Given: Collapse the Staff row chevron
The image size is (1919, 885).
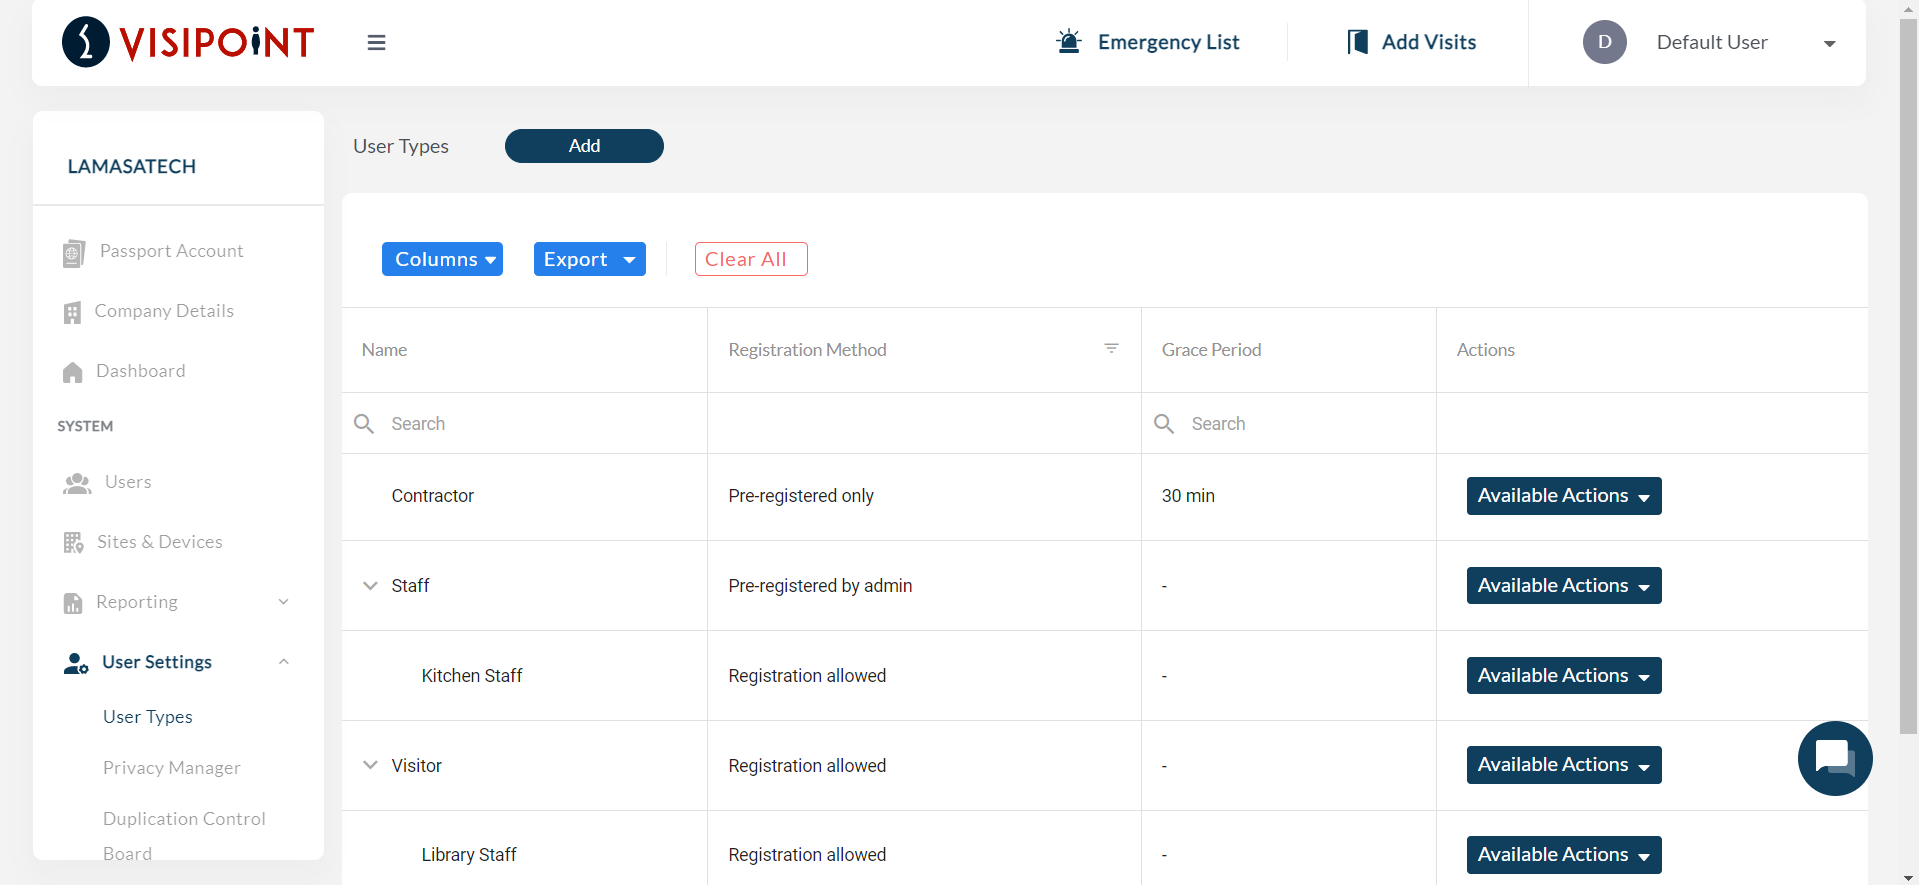Looking at the screenshot, I should point(370,586).
